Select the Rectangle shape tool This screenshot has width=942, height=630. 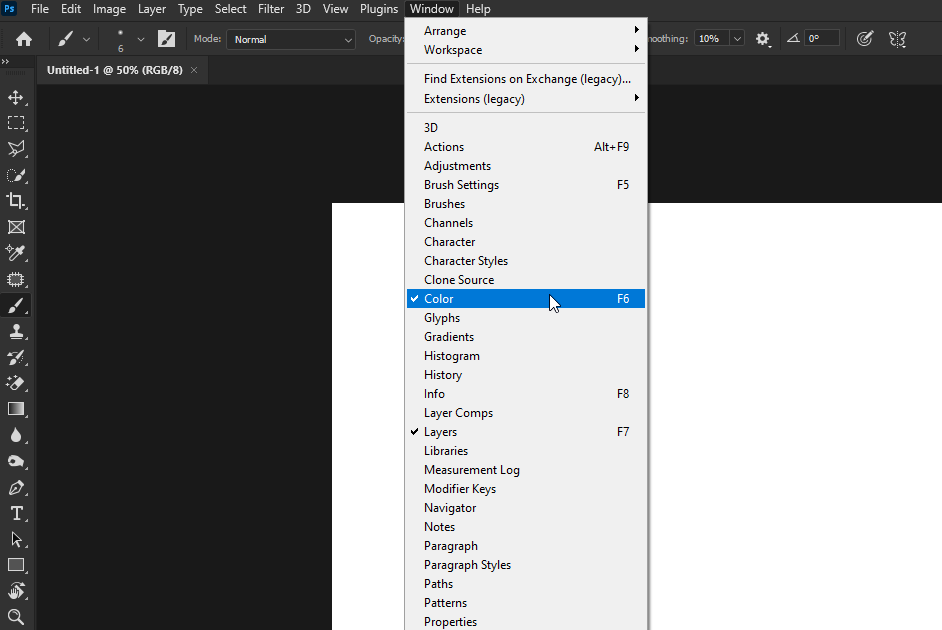(16, 565)
